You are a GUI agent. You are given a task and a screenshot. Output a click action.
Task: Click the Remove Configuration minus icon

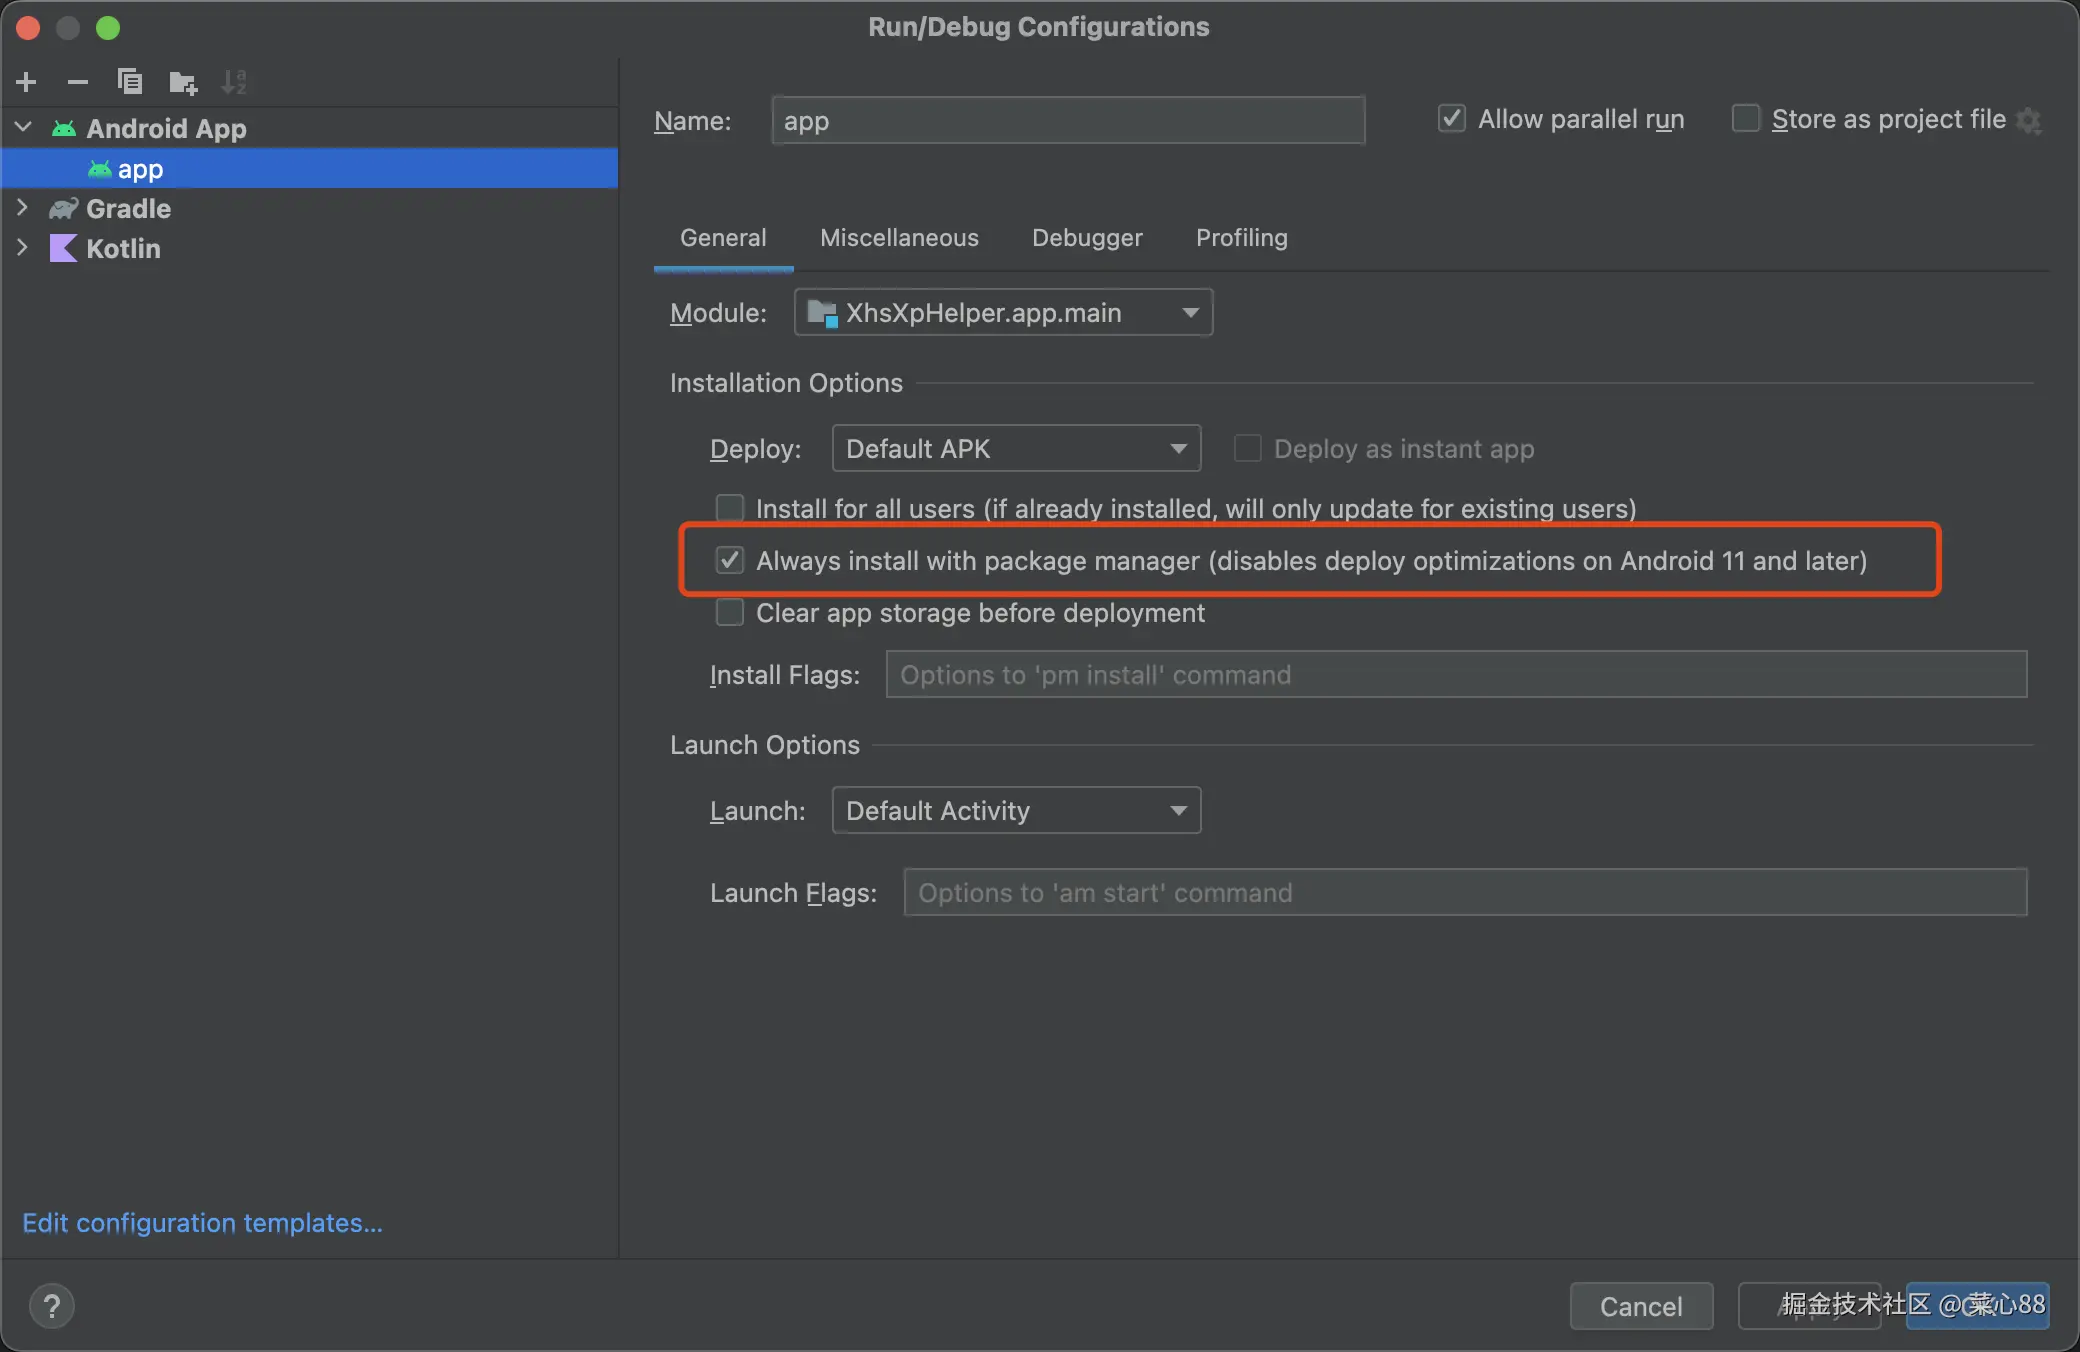point(78,82)
